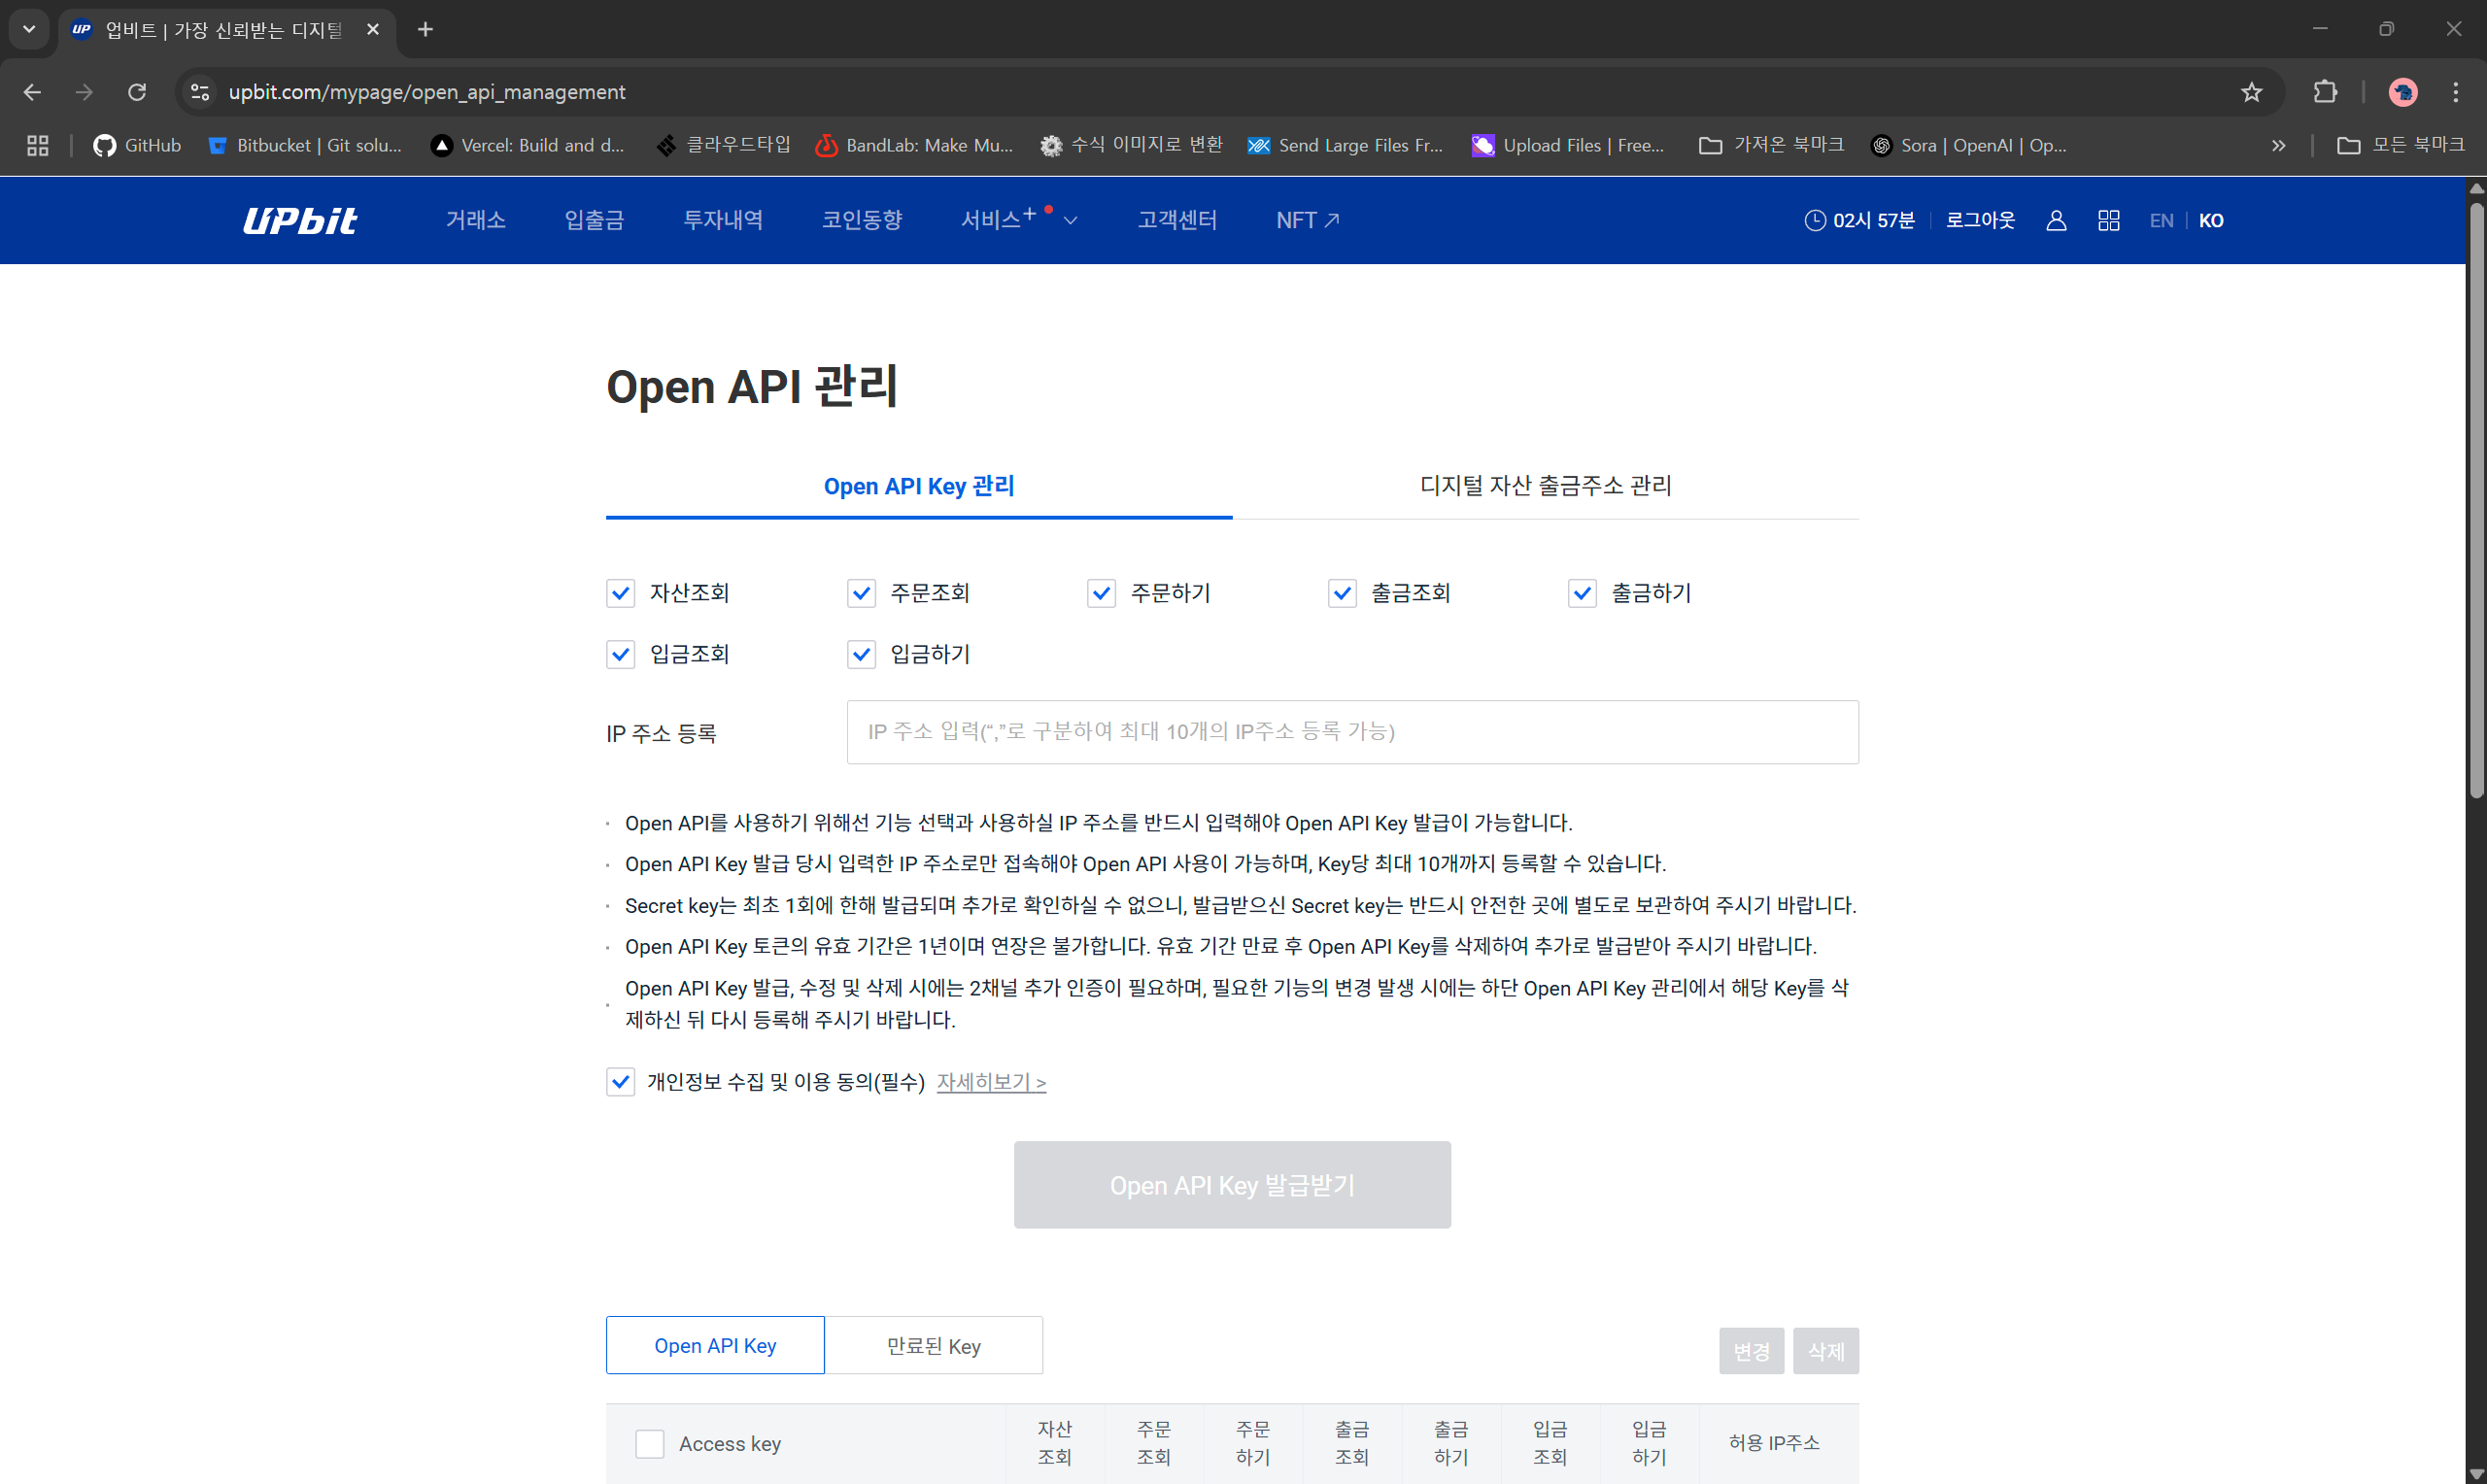Viewport: 2487px width, 1484px height.
Task: Open the 모든 북마크 folder
Action: [x=2400, y=146]
